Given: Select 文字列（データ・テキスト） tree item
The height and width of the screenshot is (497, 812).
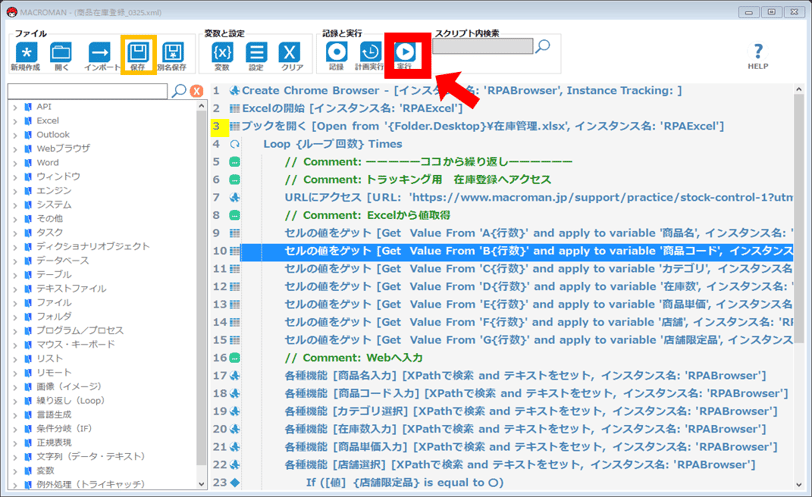Looking at the screenshot, I should (x=91, y=456).
